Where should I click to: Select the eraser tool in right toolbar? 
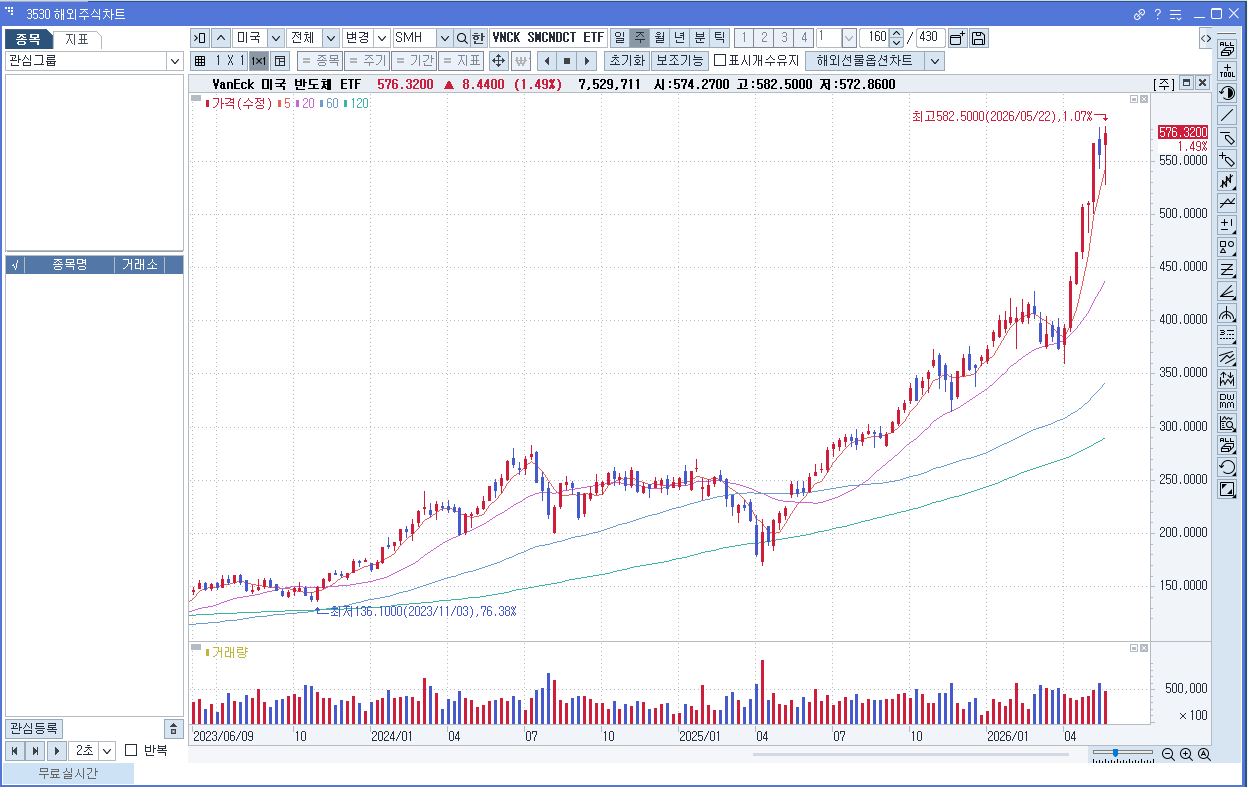[x=1227, y=137]
